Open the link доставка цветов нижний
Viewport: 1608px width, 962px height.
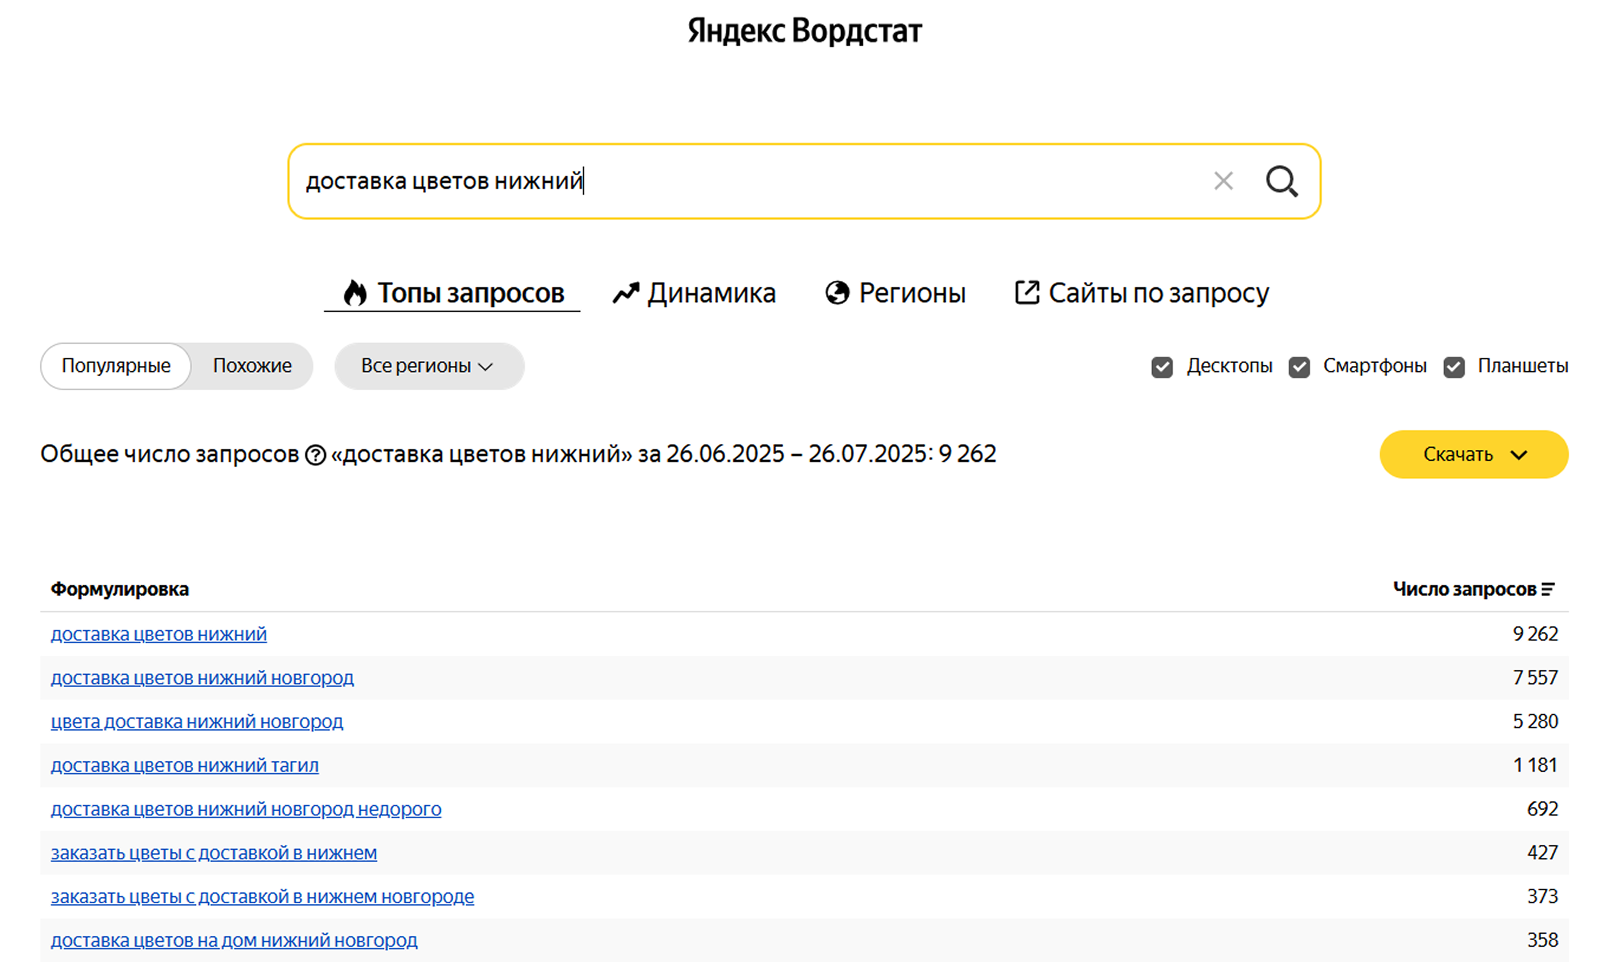click(159, 634)
